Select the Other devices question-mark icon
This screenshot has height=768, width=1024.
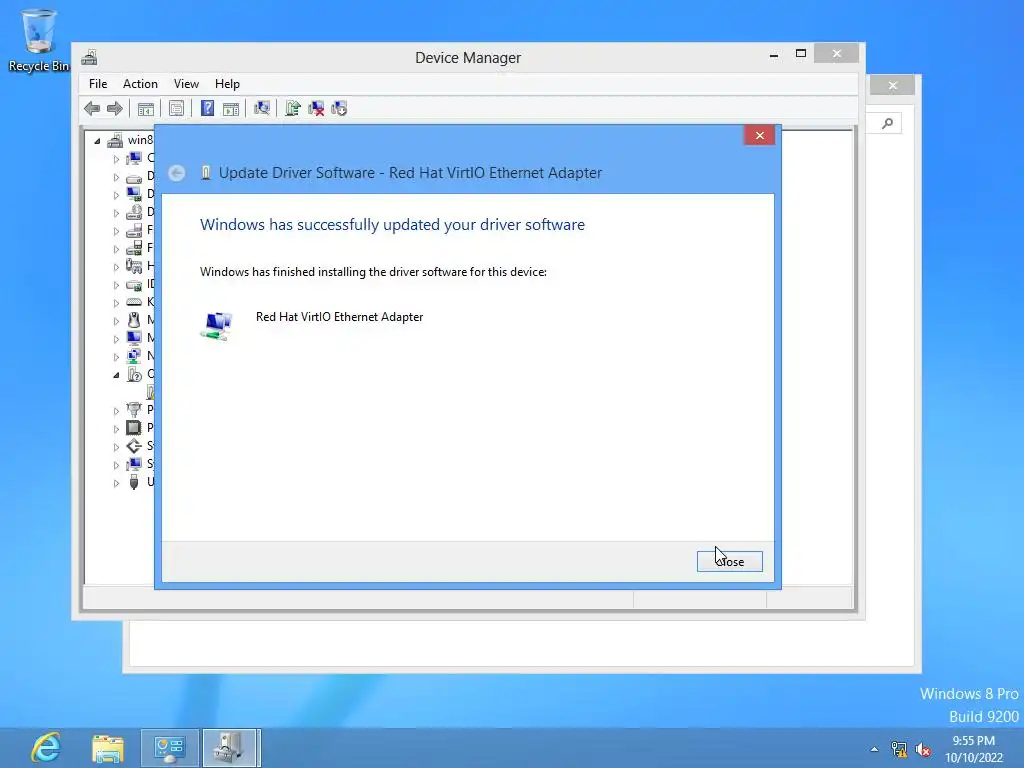pos(134,374)
